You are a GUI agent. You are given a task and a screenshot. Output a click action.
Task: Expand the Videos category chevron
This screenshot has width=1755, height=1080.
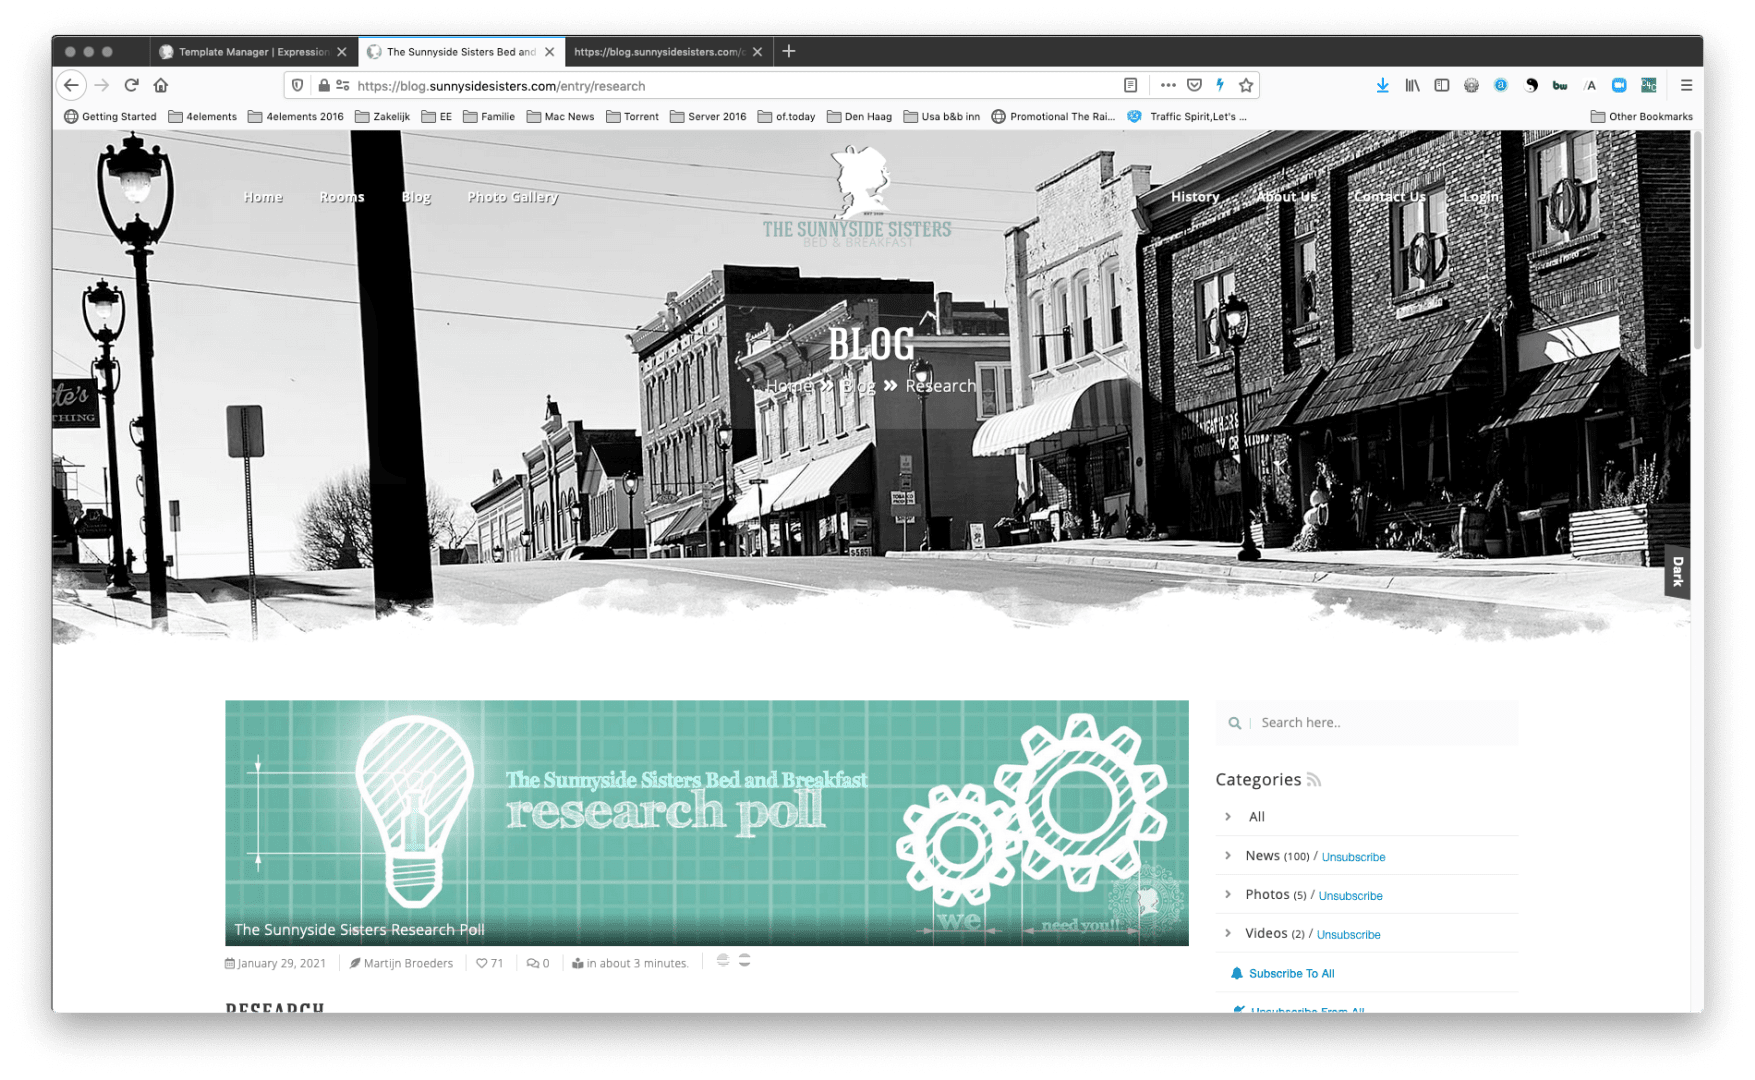pos(1228,933)
